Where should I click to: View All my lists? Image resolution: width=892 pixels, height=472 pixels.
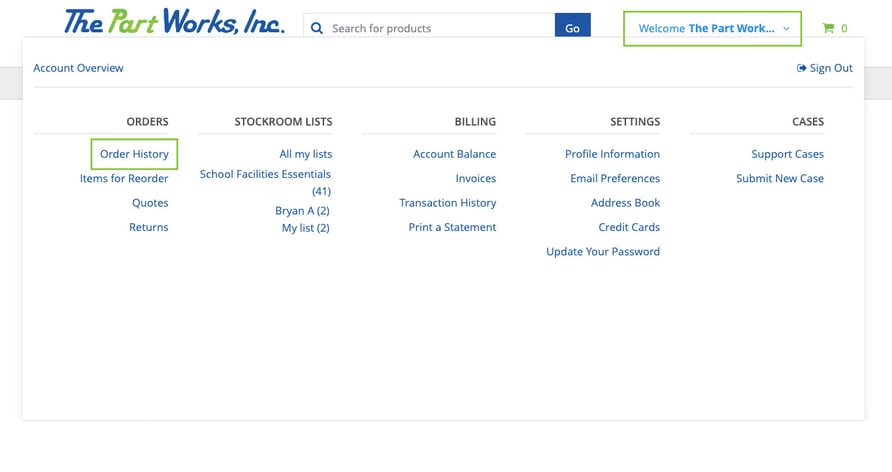[305, 154]
